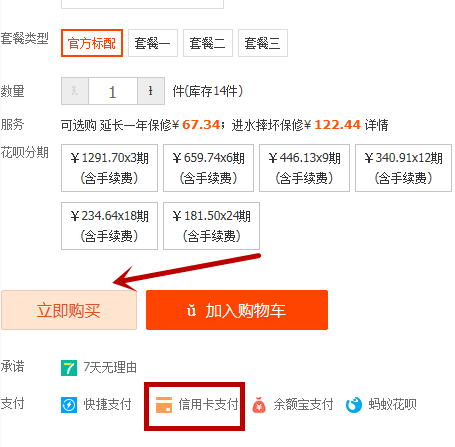
Task: Click the orange credit card icon
Action: 164,405
